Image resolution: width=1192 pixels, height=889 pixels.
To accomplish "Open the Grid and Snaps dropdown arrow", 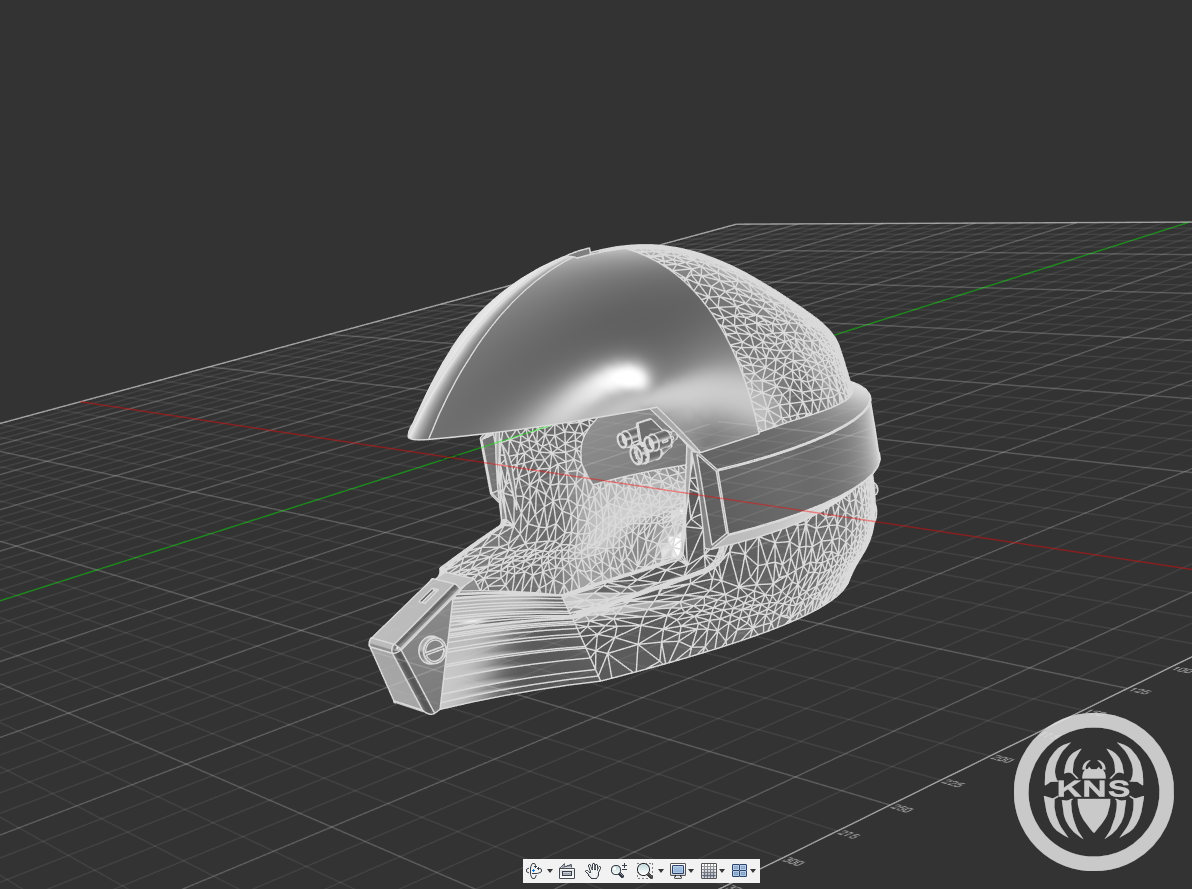I will point(722,872).
